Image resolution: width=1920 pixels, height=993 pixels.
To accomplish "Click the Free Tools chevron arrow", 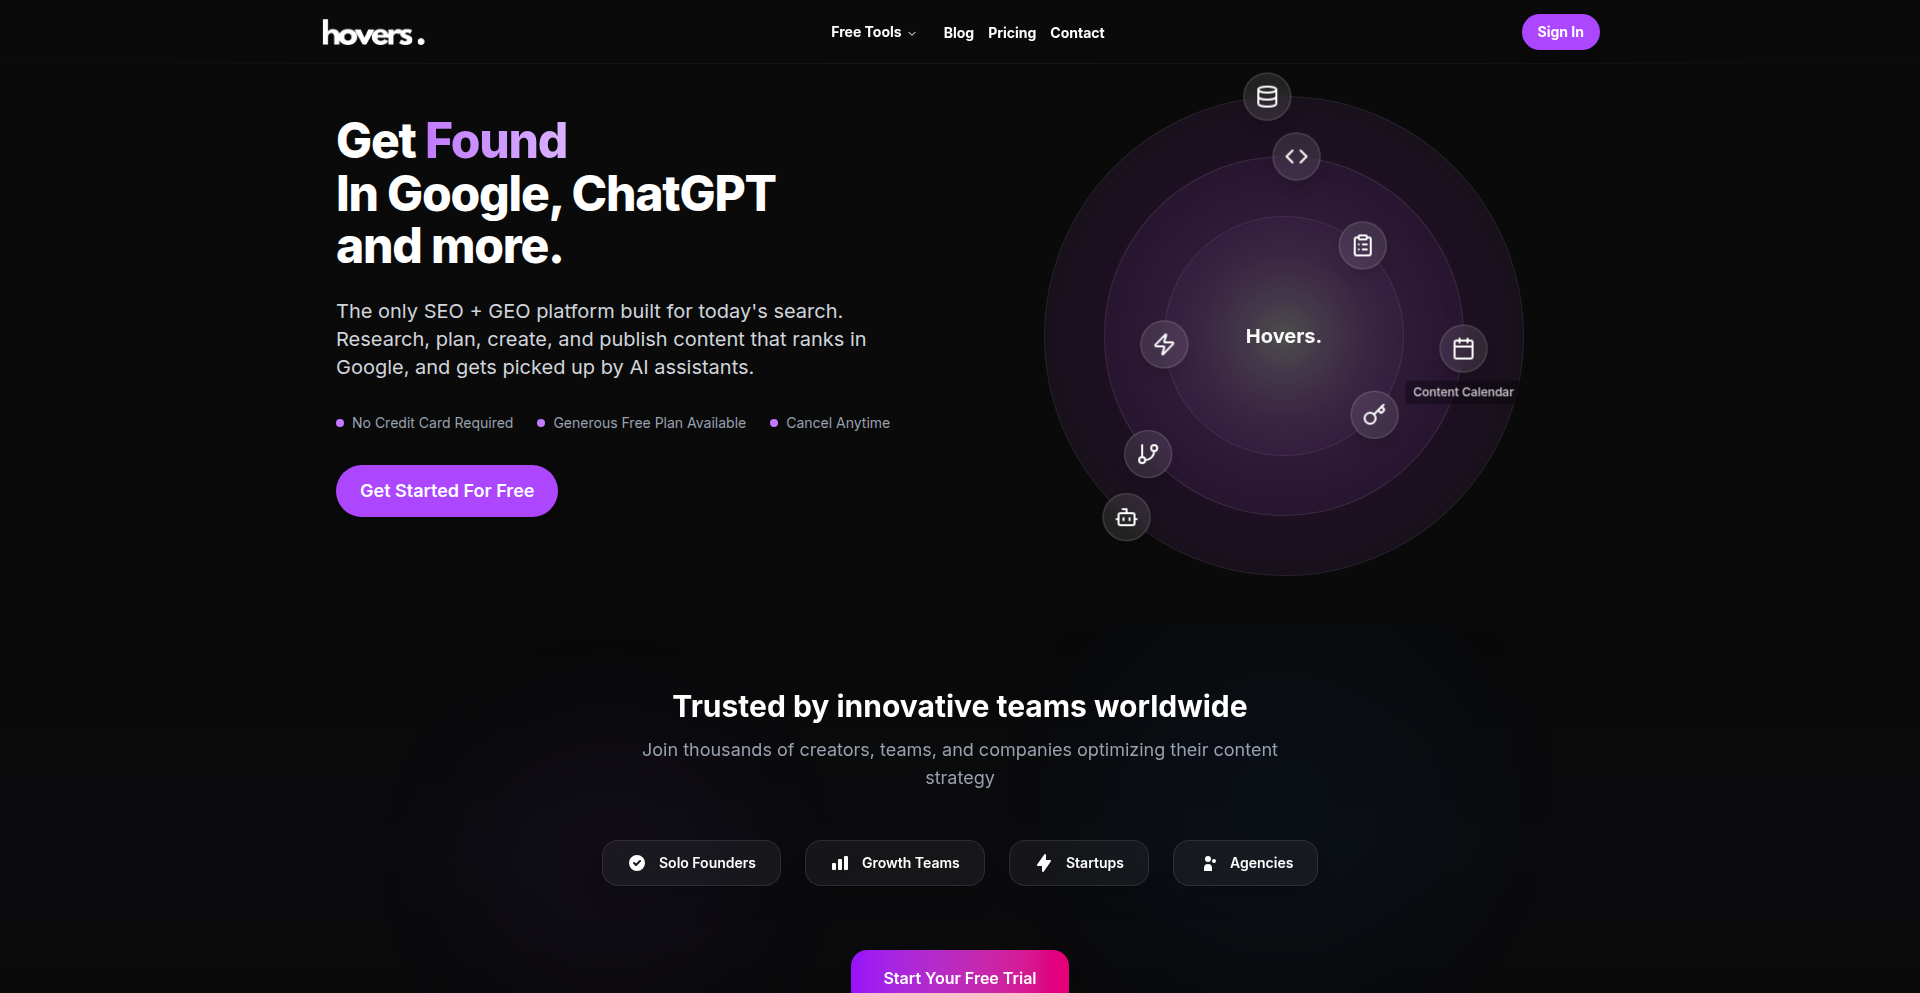I will (912, 33).
